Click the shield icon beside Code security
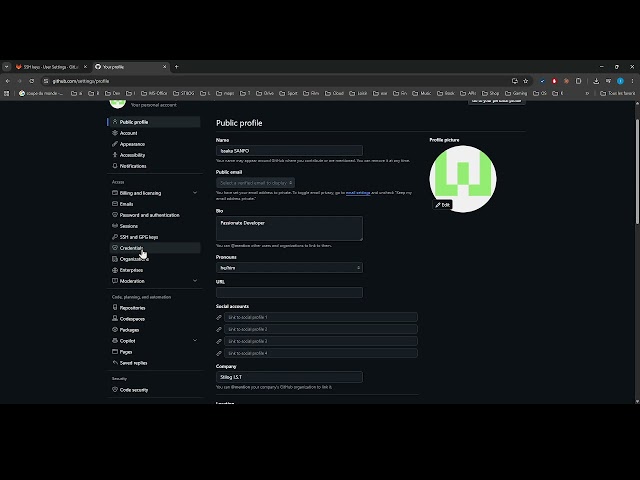Screen dimensions: 640x480 [x=115, y=389]
